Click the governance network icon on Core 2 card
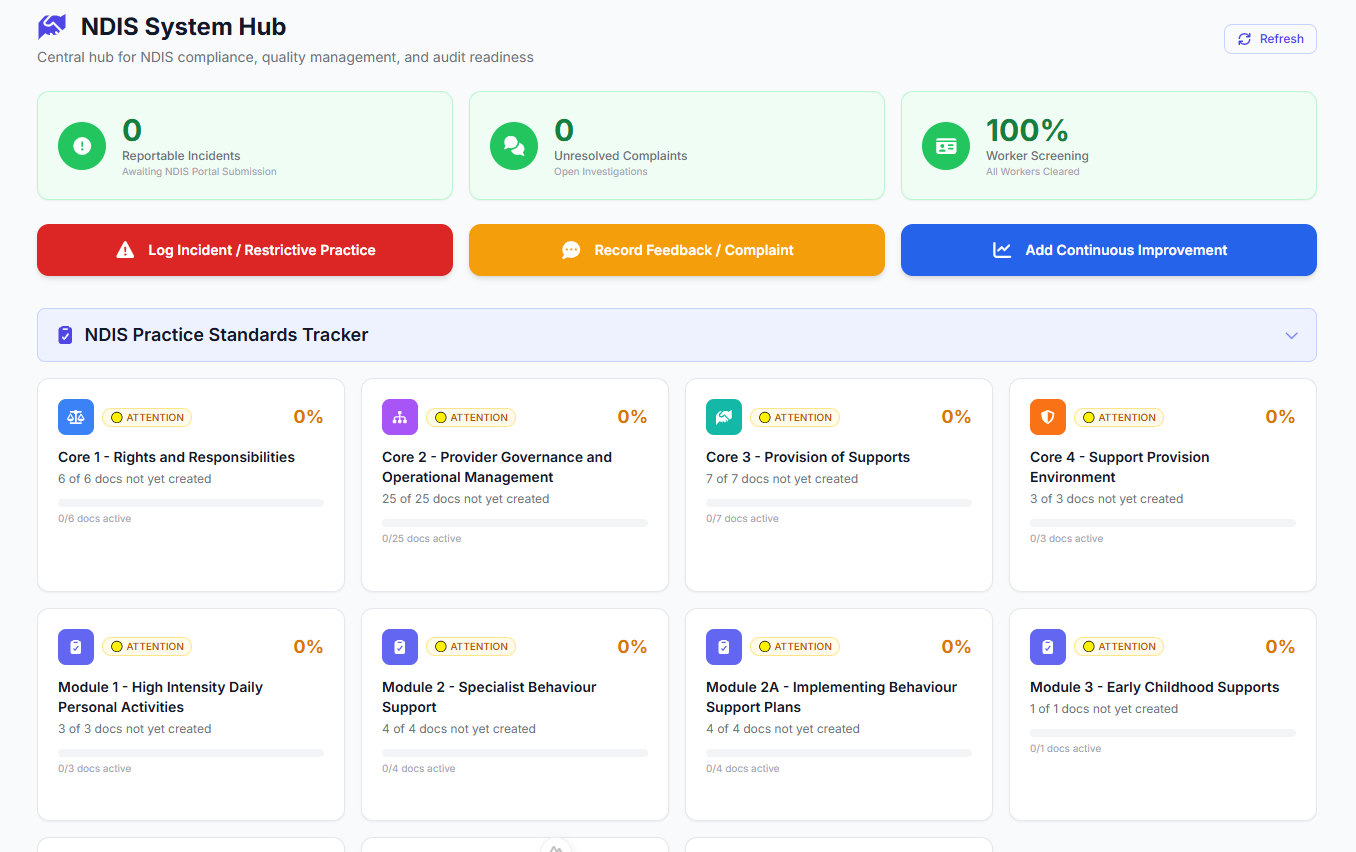Viewport: 1356px width, 852px height. click(x=399, y=417)
